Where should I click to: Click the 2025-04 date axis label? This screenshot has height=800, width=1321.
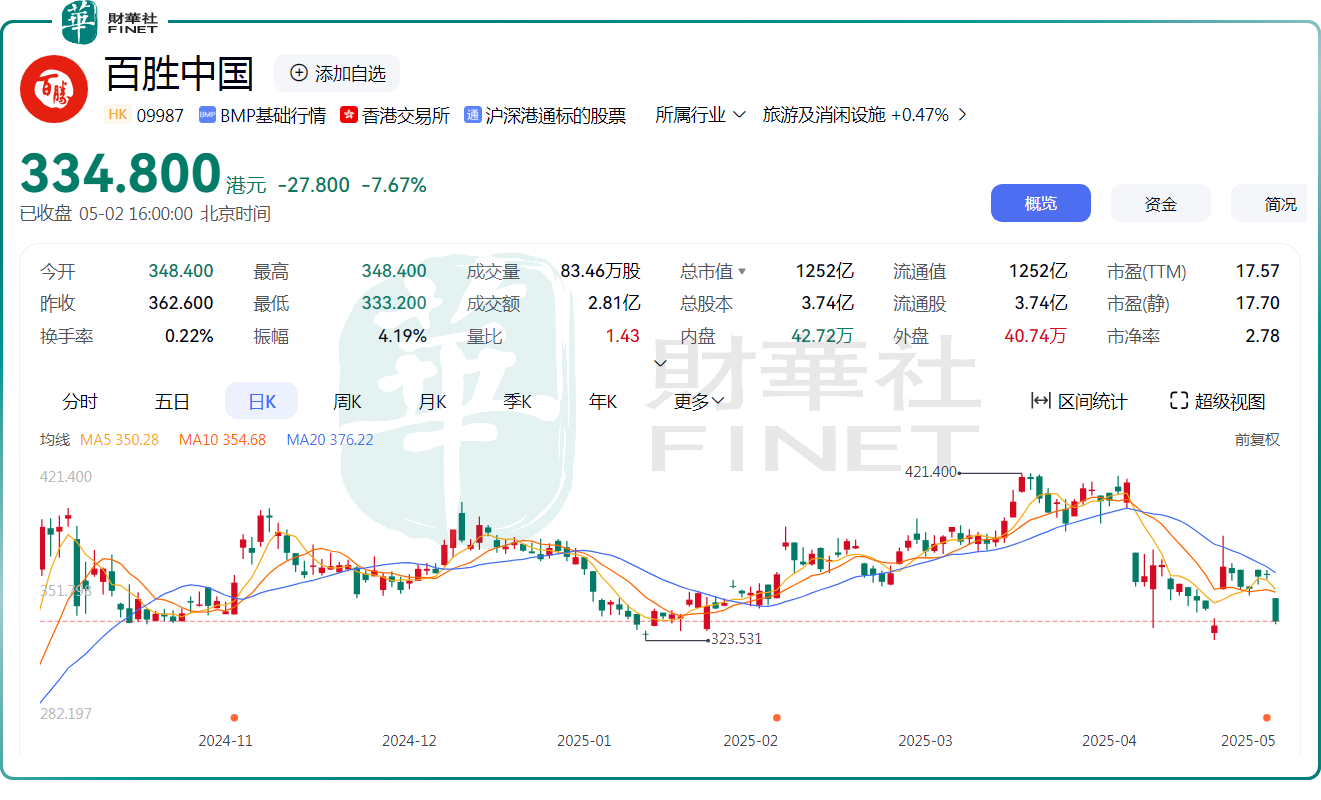point(1110,741)
